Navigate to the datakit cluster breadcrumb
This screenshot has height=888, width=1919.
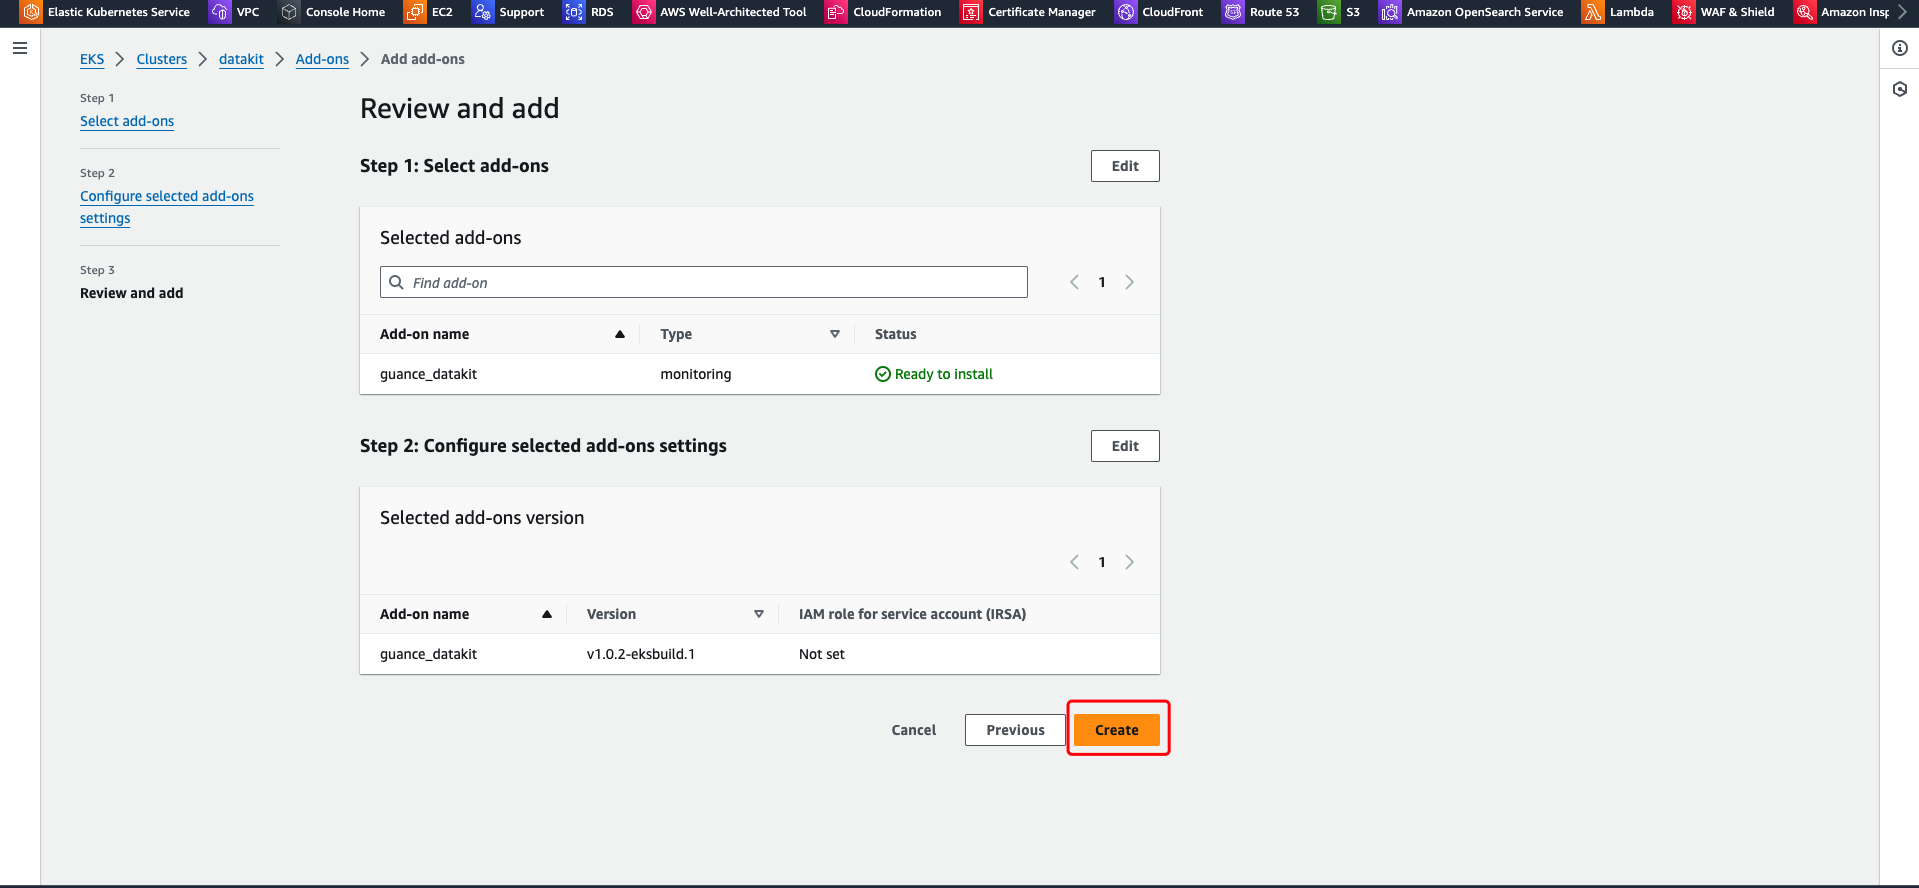tap(241, 59)
